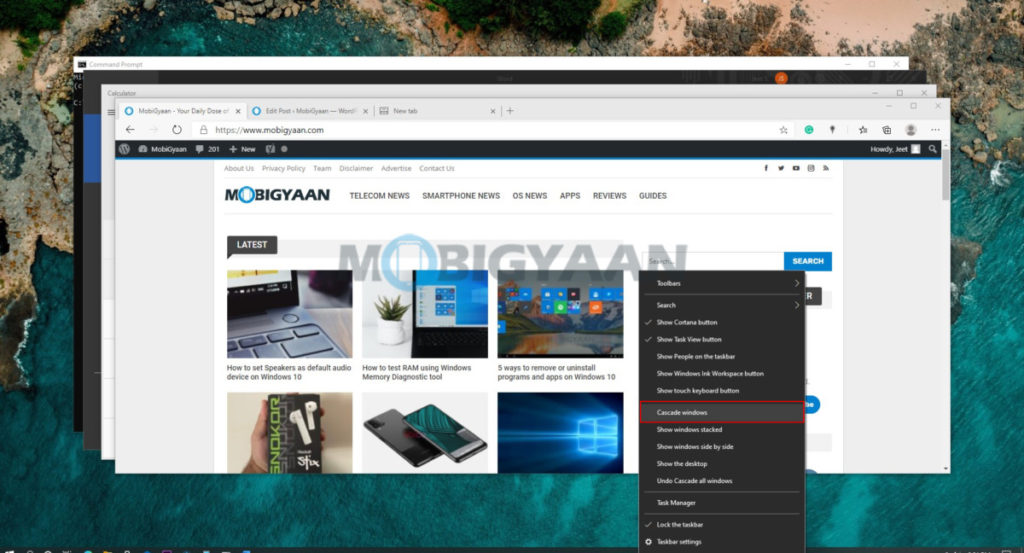This screenshot has width=1024, height=553.
Task: Open TELECOM NEWS navigation menu
Action: pos(379,196)
